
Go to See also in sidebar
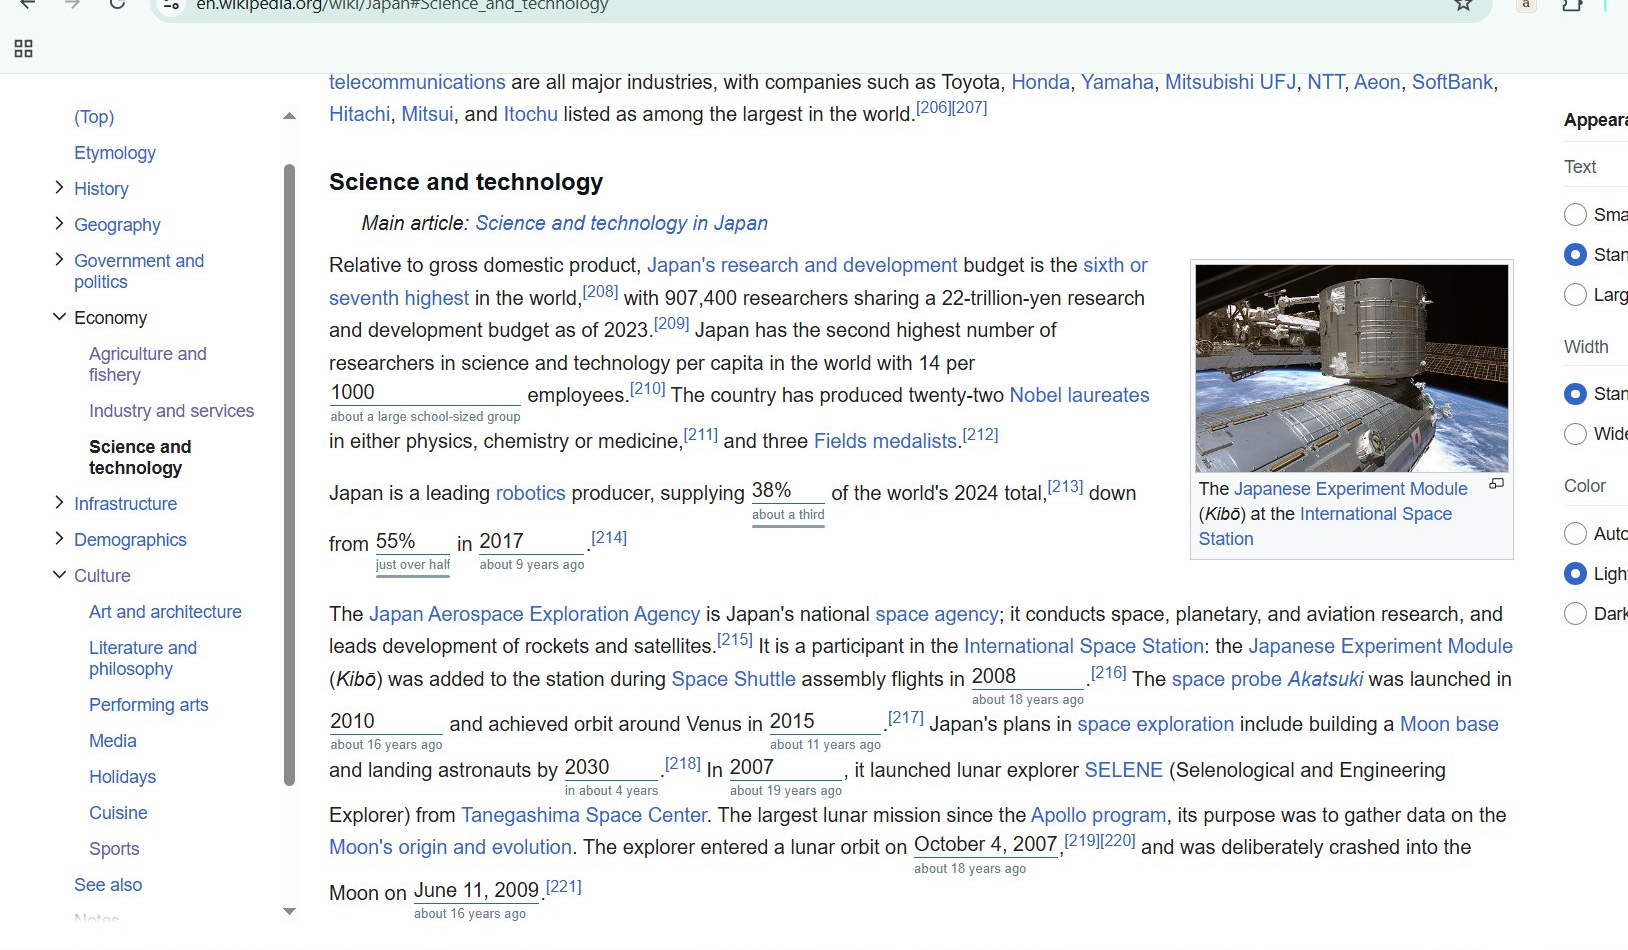(x=108, y=885)
